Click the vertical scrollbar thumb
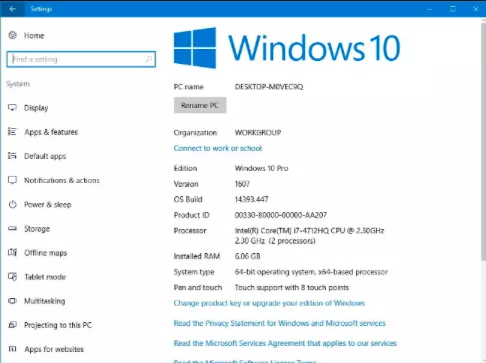Screen dimensions: 486x363 483,142
